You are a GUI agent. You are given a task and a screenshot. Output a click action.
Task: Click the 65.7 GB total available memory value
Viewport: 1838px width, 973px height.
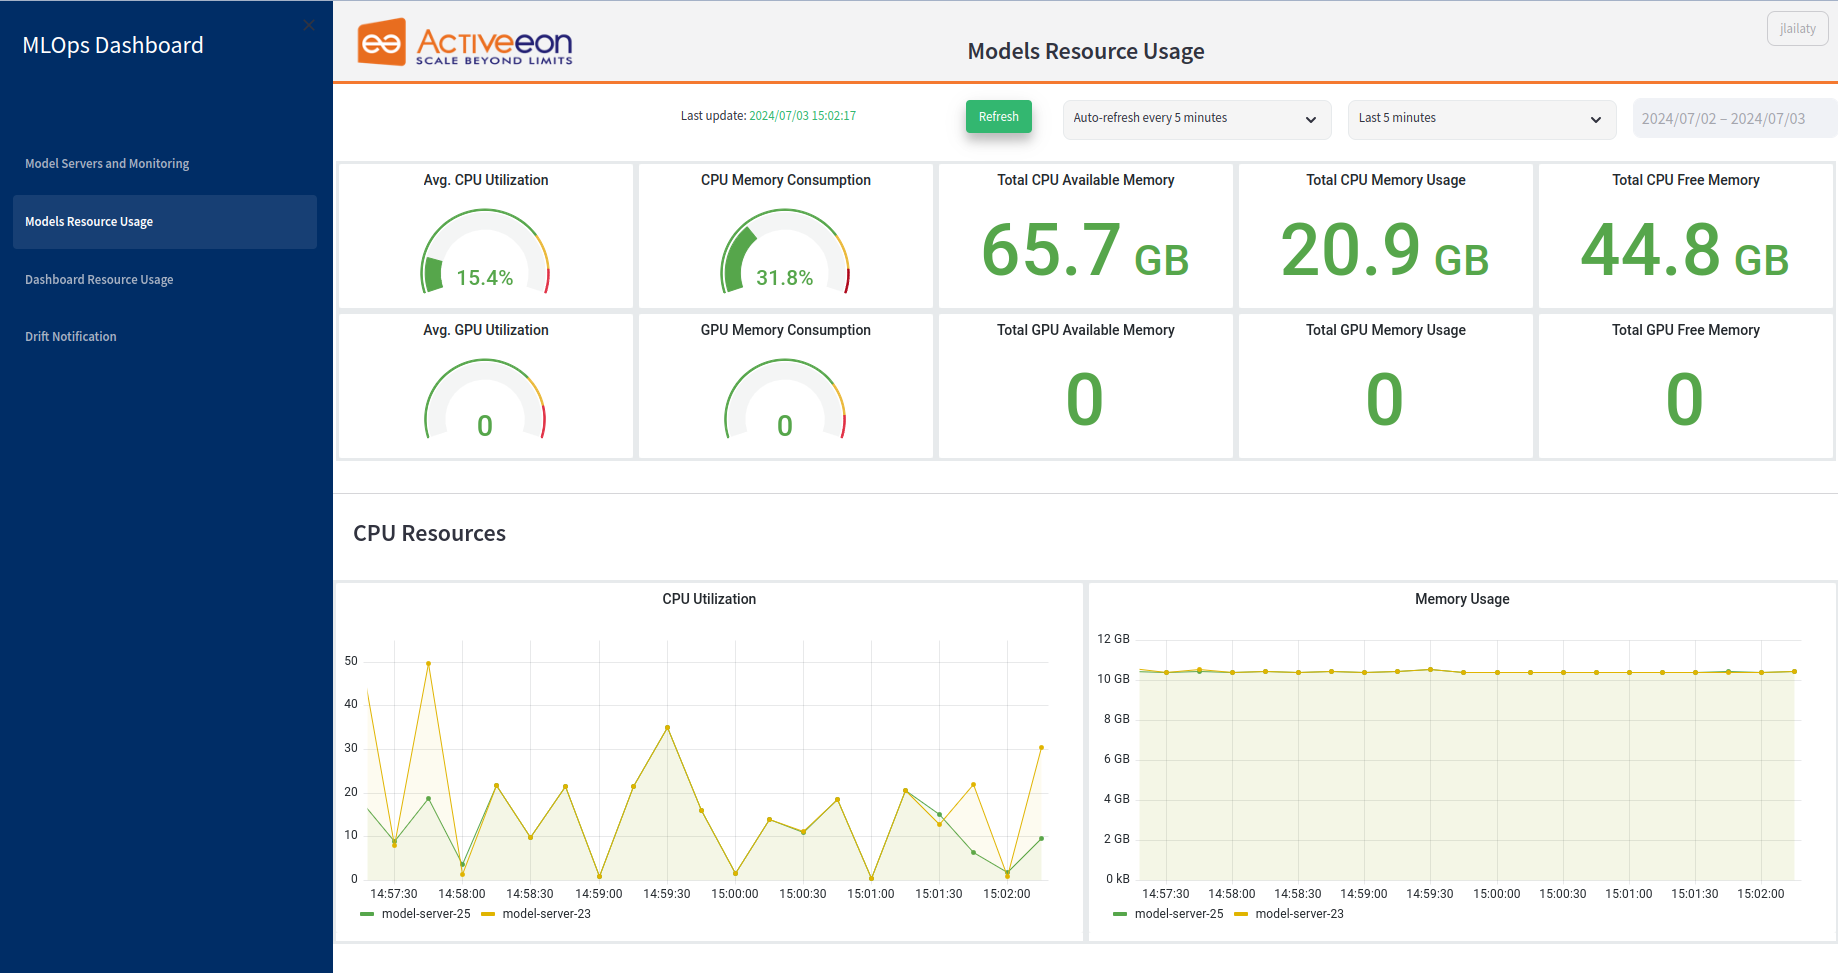pos(1085,251)
